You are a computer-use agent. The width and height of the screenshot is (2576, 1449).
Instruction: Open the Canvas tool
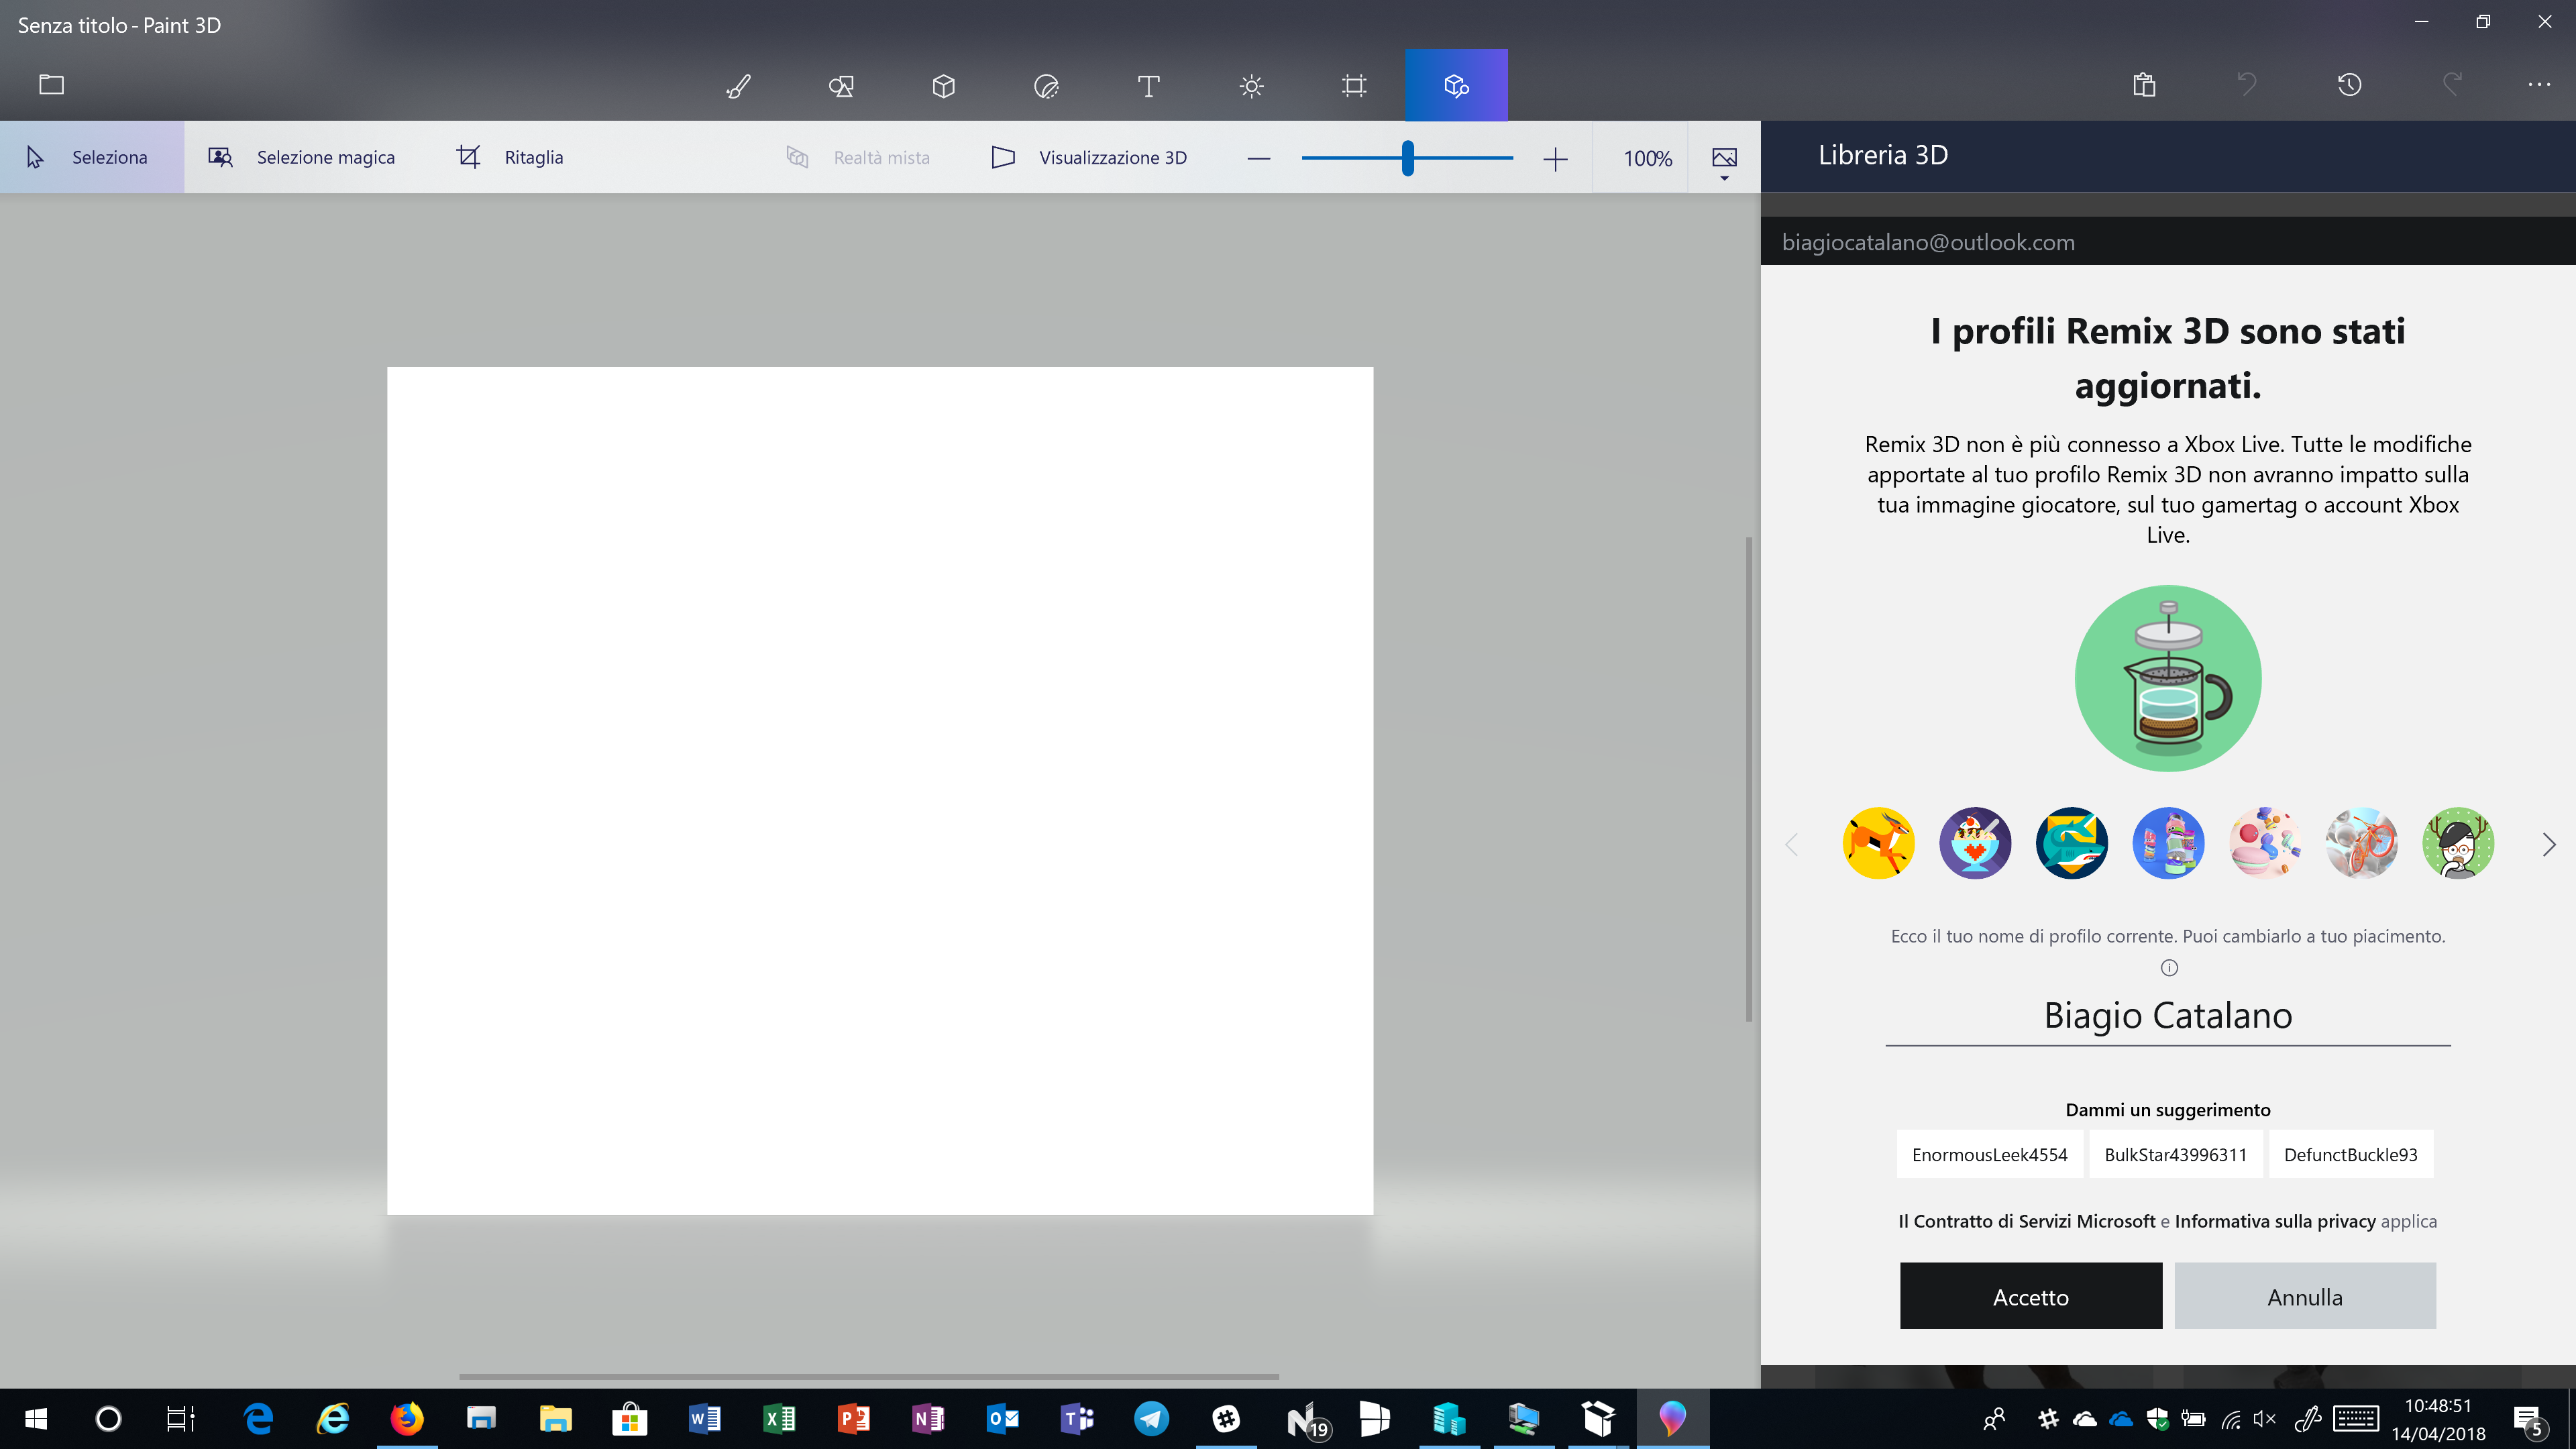(x=1354, y=86)
